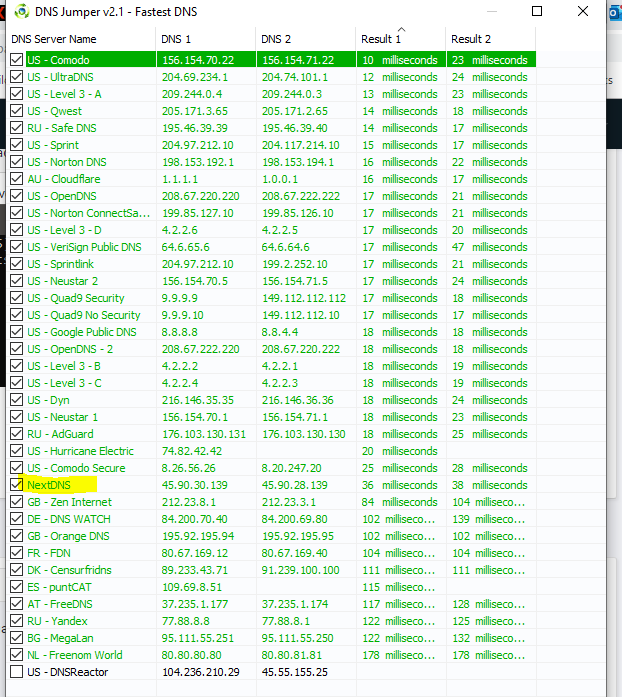This screenshot has width=622, height=697.
Task: Select DK - Censurfridns entry
Action: (x=69, y=570)
